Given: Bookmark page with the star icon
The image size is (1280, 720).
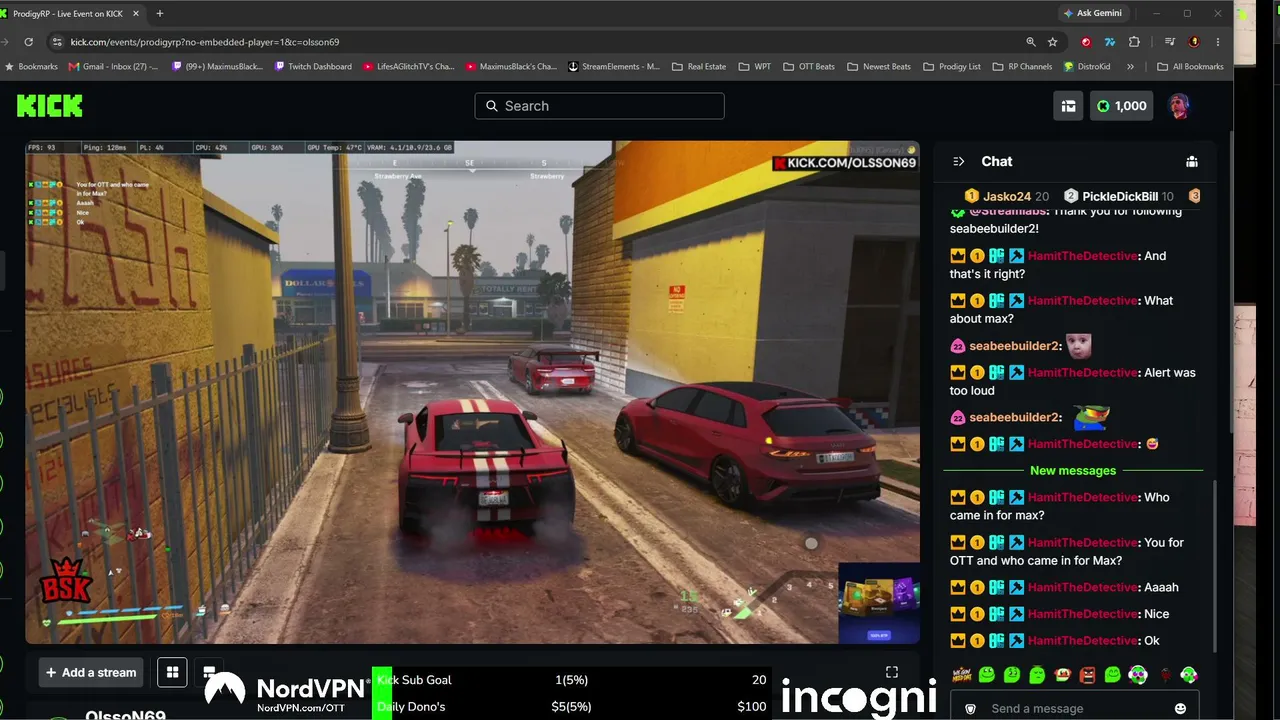Looking at the screenshot, I should (x=1052, y=42).
